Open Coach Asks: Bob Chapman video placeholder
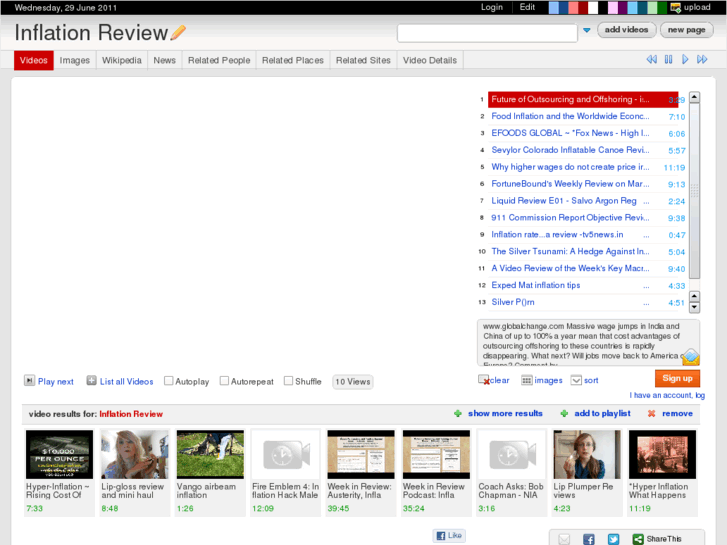The height and width of the screenshot is (545, 727). (x=512, y=454)
